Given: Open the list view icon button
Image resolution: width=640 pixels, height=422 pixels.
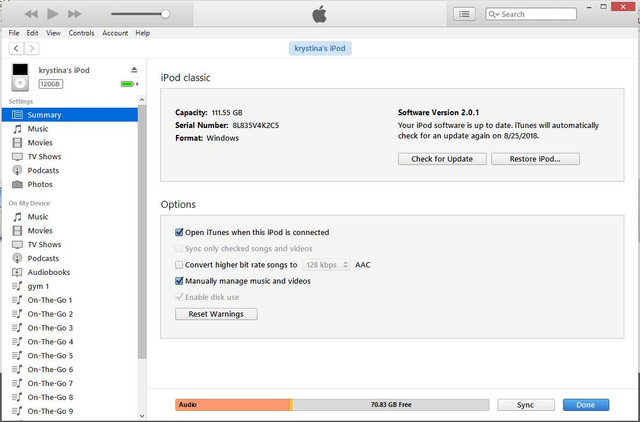Looking at the screenshot, I should click(x=464, y=14).
